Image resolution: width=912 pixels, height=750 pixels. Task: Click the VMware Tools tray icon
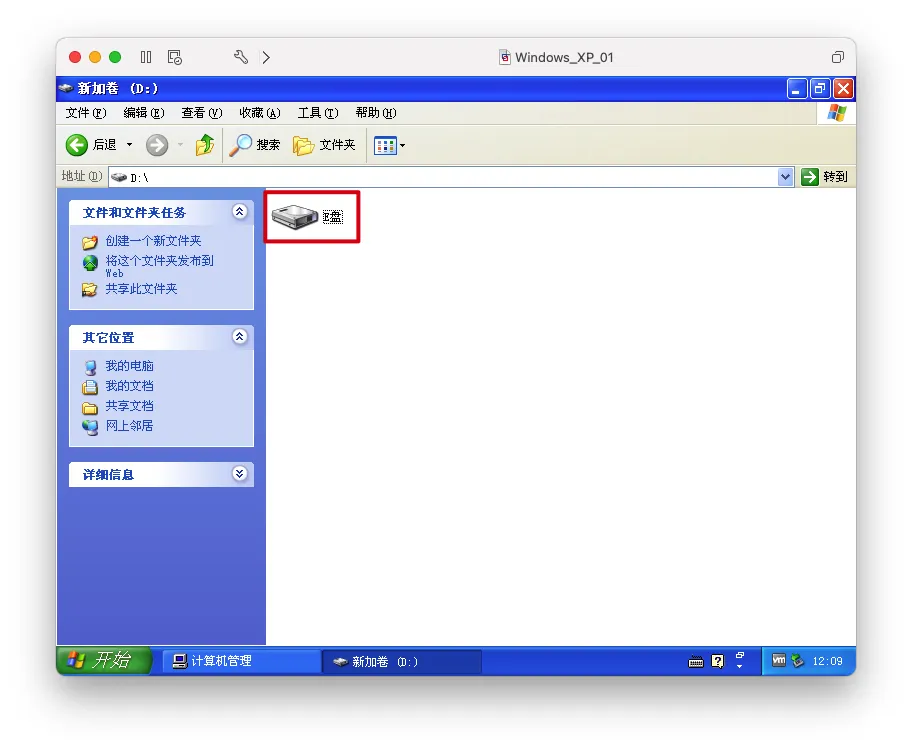point(779,660)
